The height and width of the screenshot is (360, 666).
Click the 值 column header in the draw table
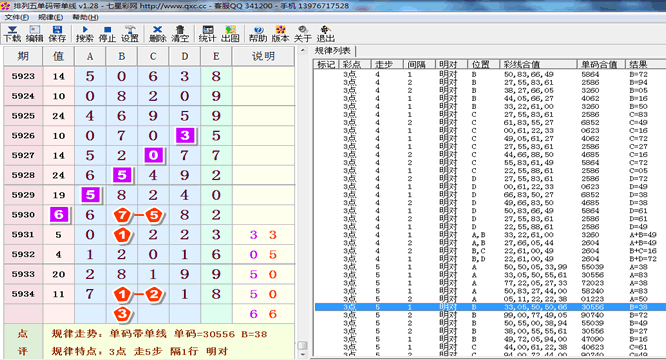point(58,56)
